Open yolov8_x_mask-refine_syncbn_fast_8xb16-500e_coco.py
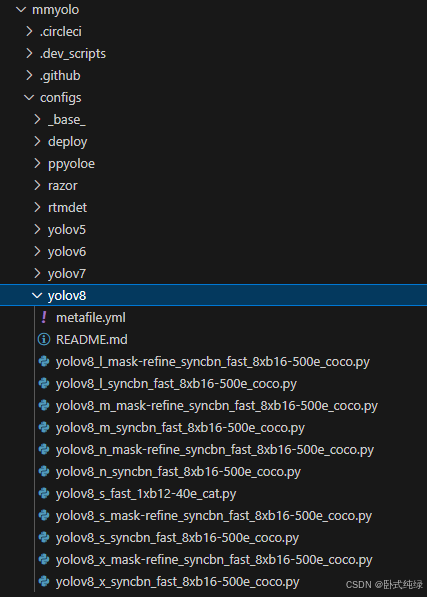The height and width of the screenshot is (597, 427). pyautogui.click(x=214, y=560)
